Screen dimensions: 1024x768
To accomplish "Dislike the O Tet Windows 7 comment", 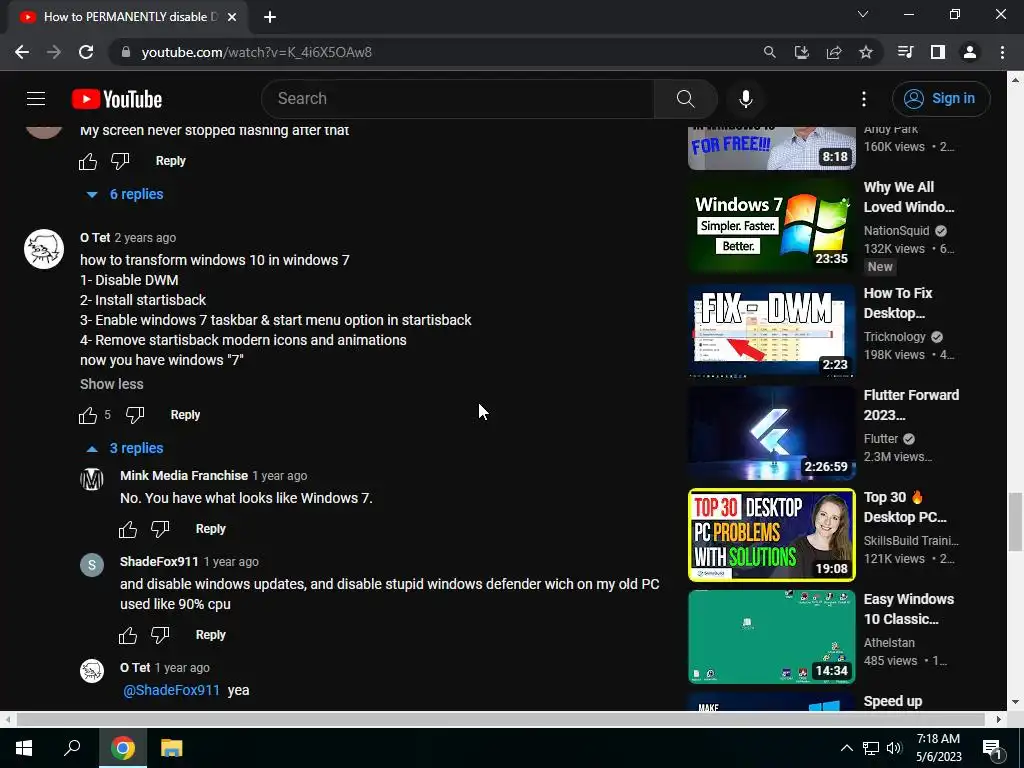I will click(135, 415).
